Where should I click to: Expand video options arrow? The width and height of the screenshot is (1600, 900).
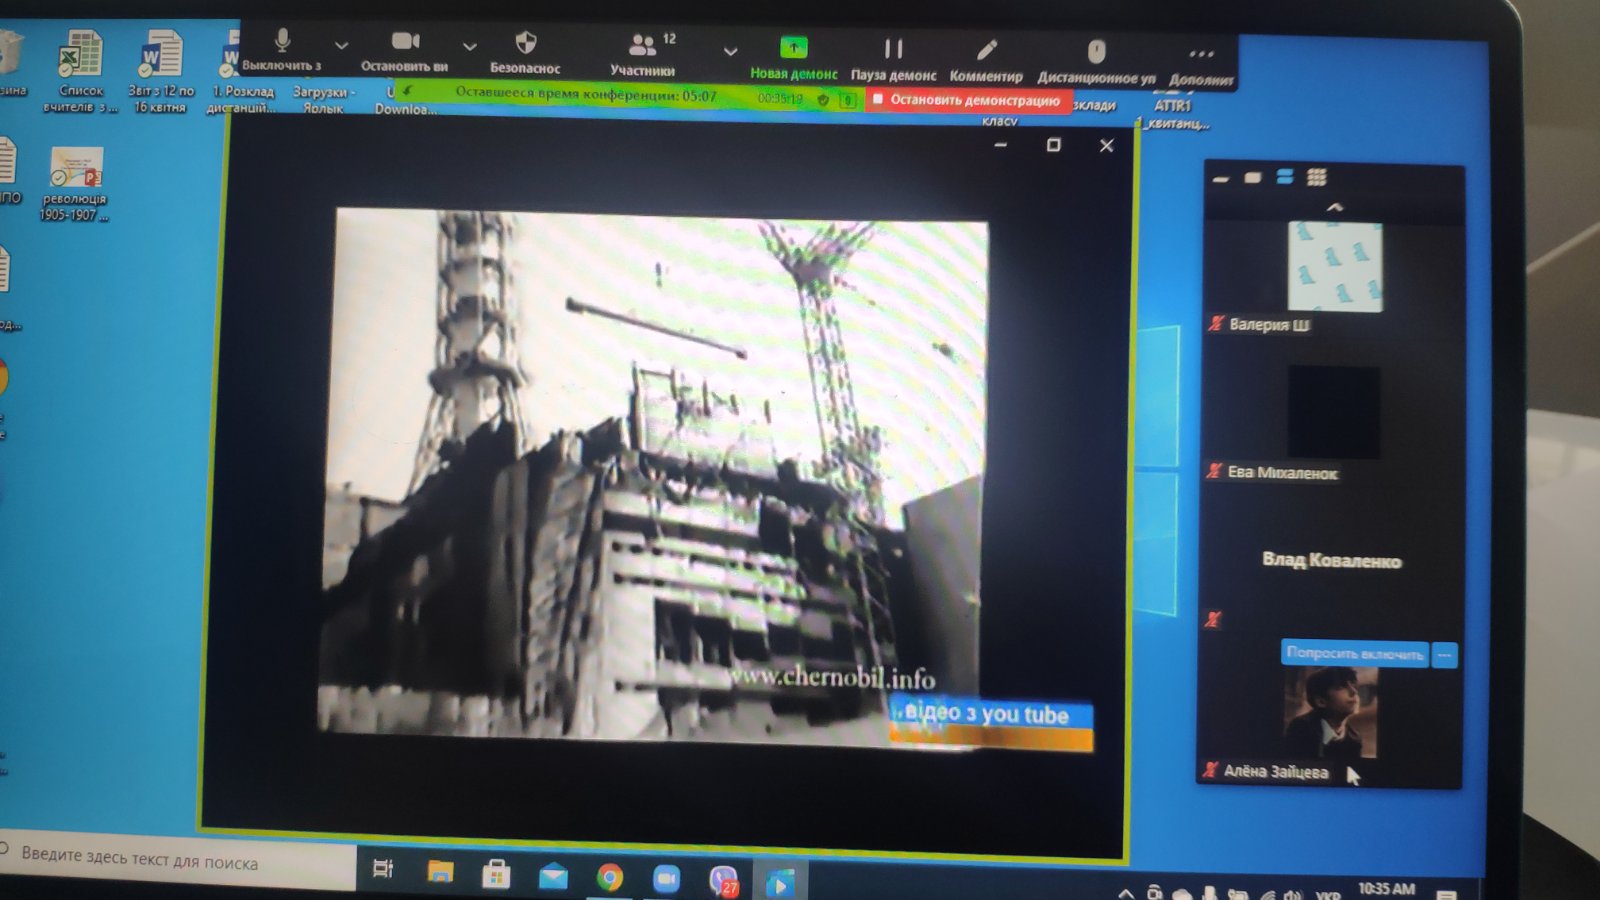469,46
